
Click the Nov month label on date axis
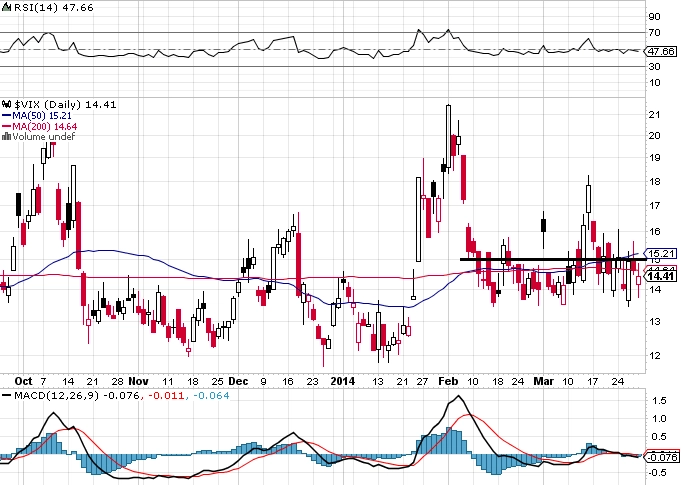tap(138, 381)
